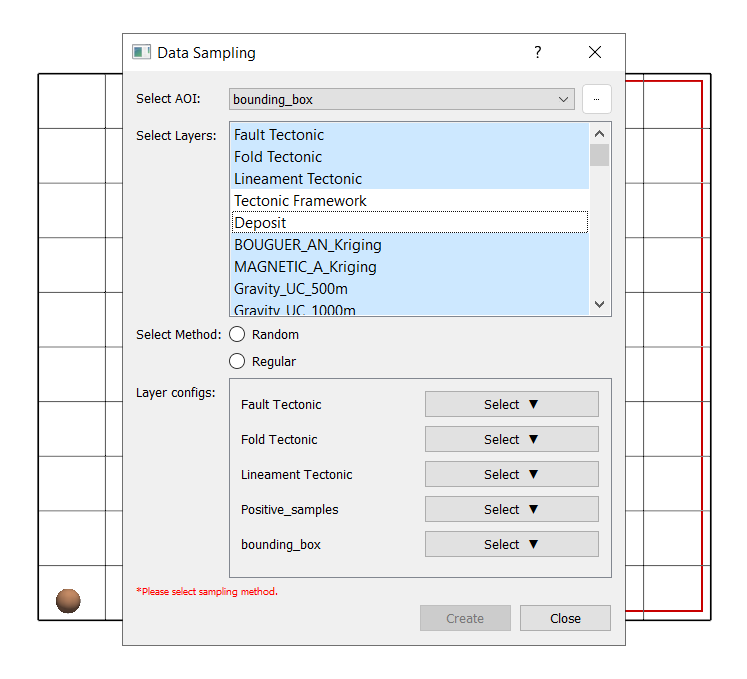Click the layer list scroll down arrow
Viewport: 747px width, 679px height.
point(599,304)
